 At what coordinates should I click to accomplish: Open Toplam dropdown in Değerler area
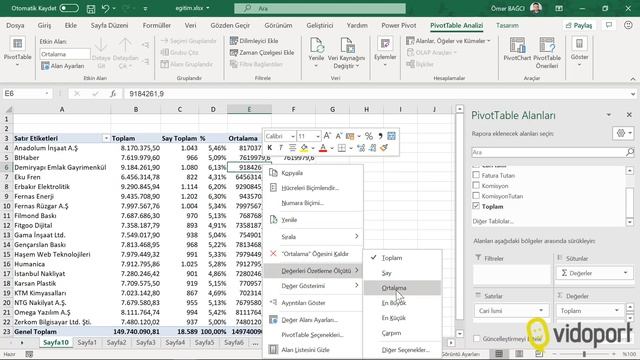point(616,311)
